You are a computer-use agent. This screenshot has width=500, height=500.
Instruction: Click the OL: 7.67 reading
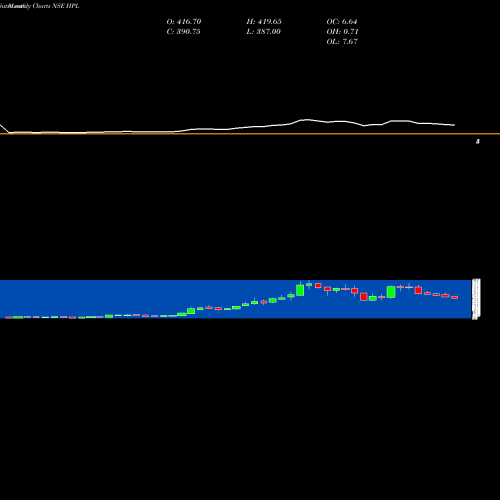tap(342, 42)
